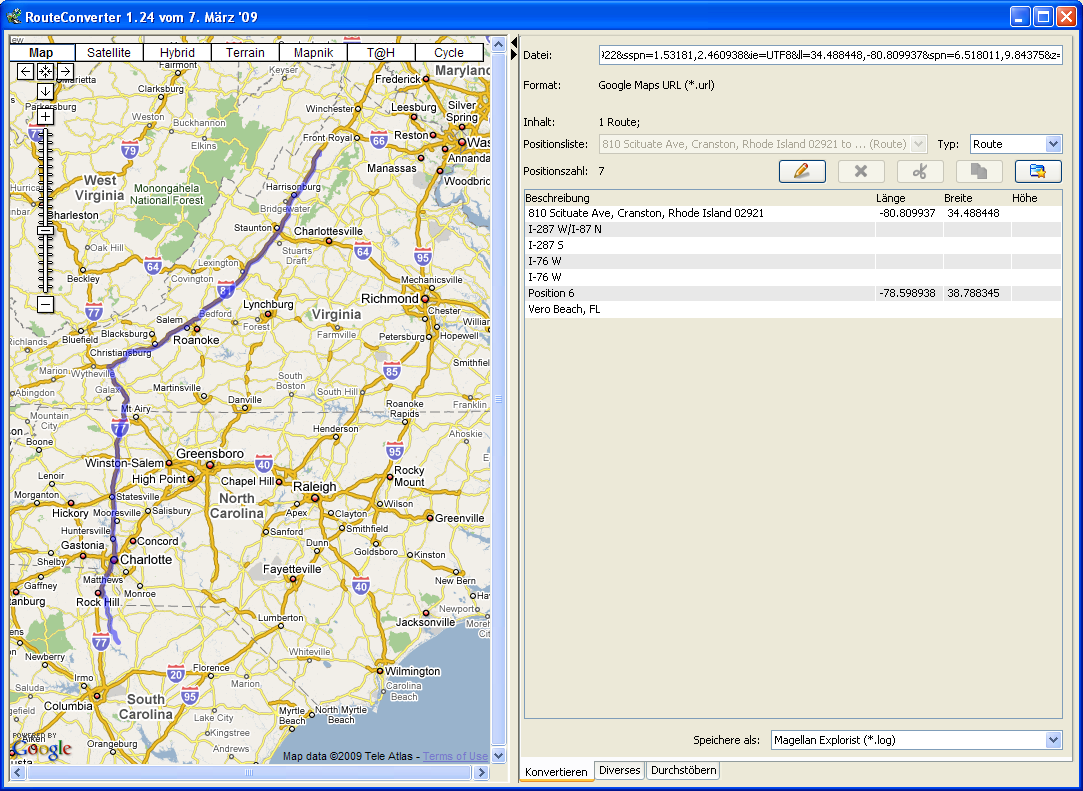This screenshot has height=791, width=1083.
Task: Open the Diverses tab
Action: click(619, 771)
